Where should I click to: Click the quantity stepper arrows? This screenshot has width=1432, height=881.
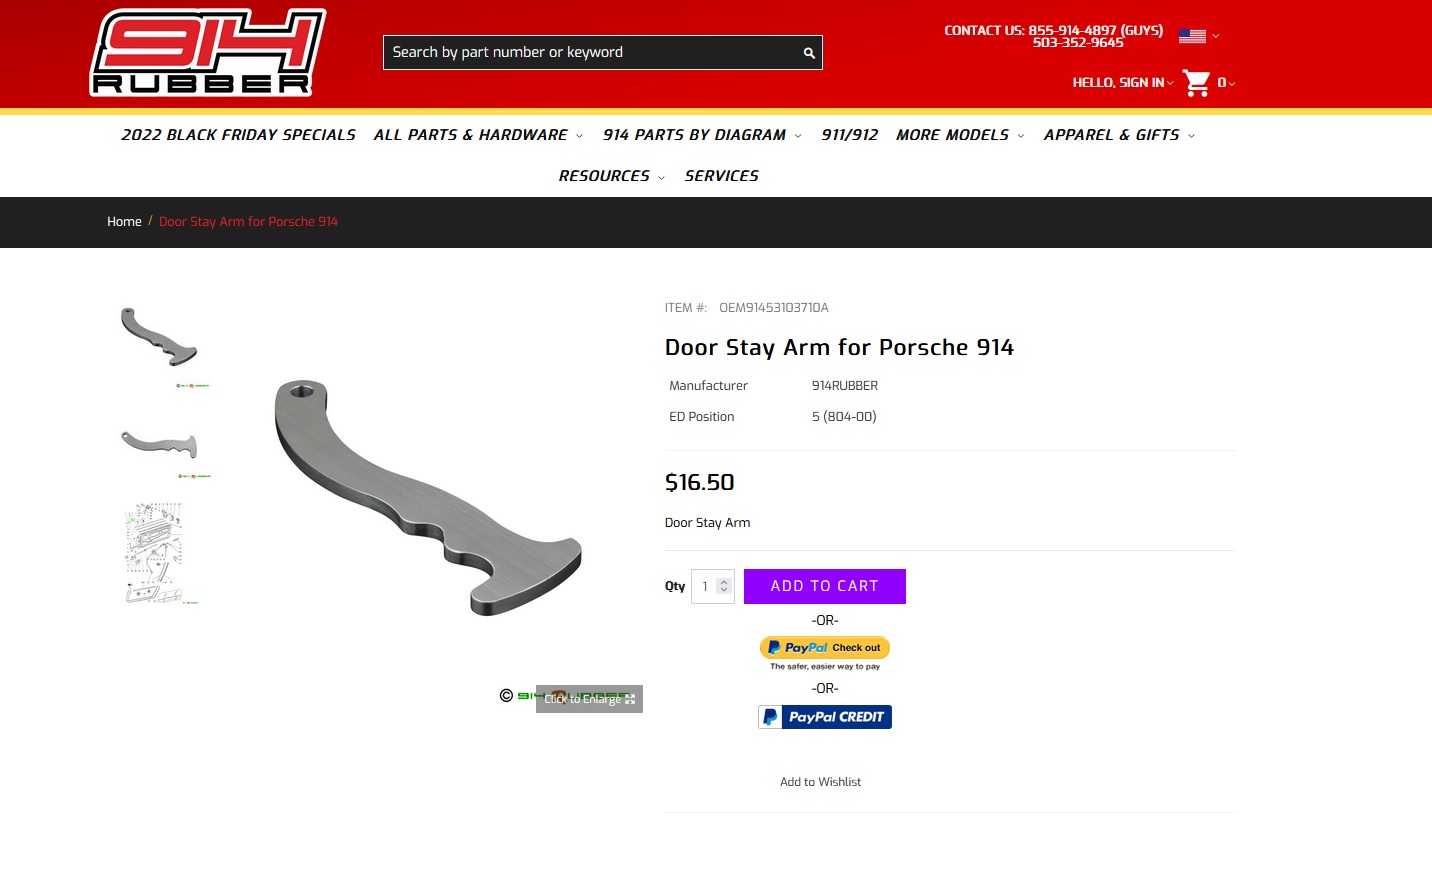(x=724, y=587)
